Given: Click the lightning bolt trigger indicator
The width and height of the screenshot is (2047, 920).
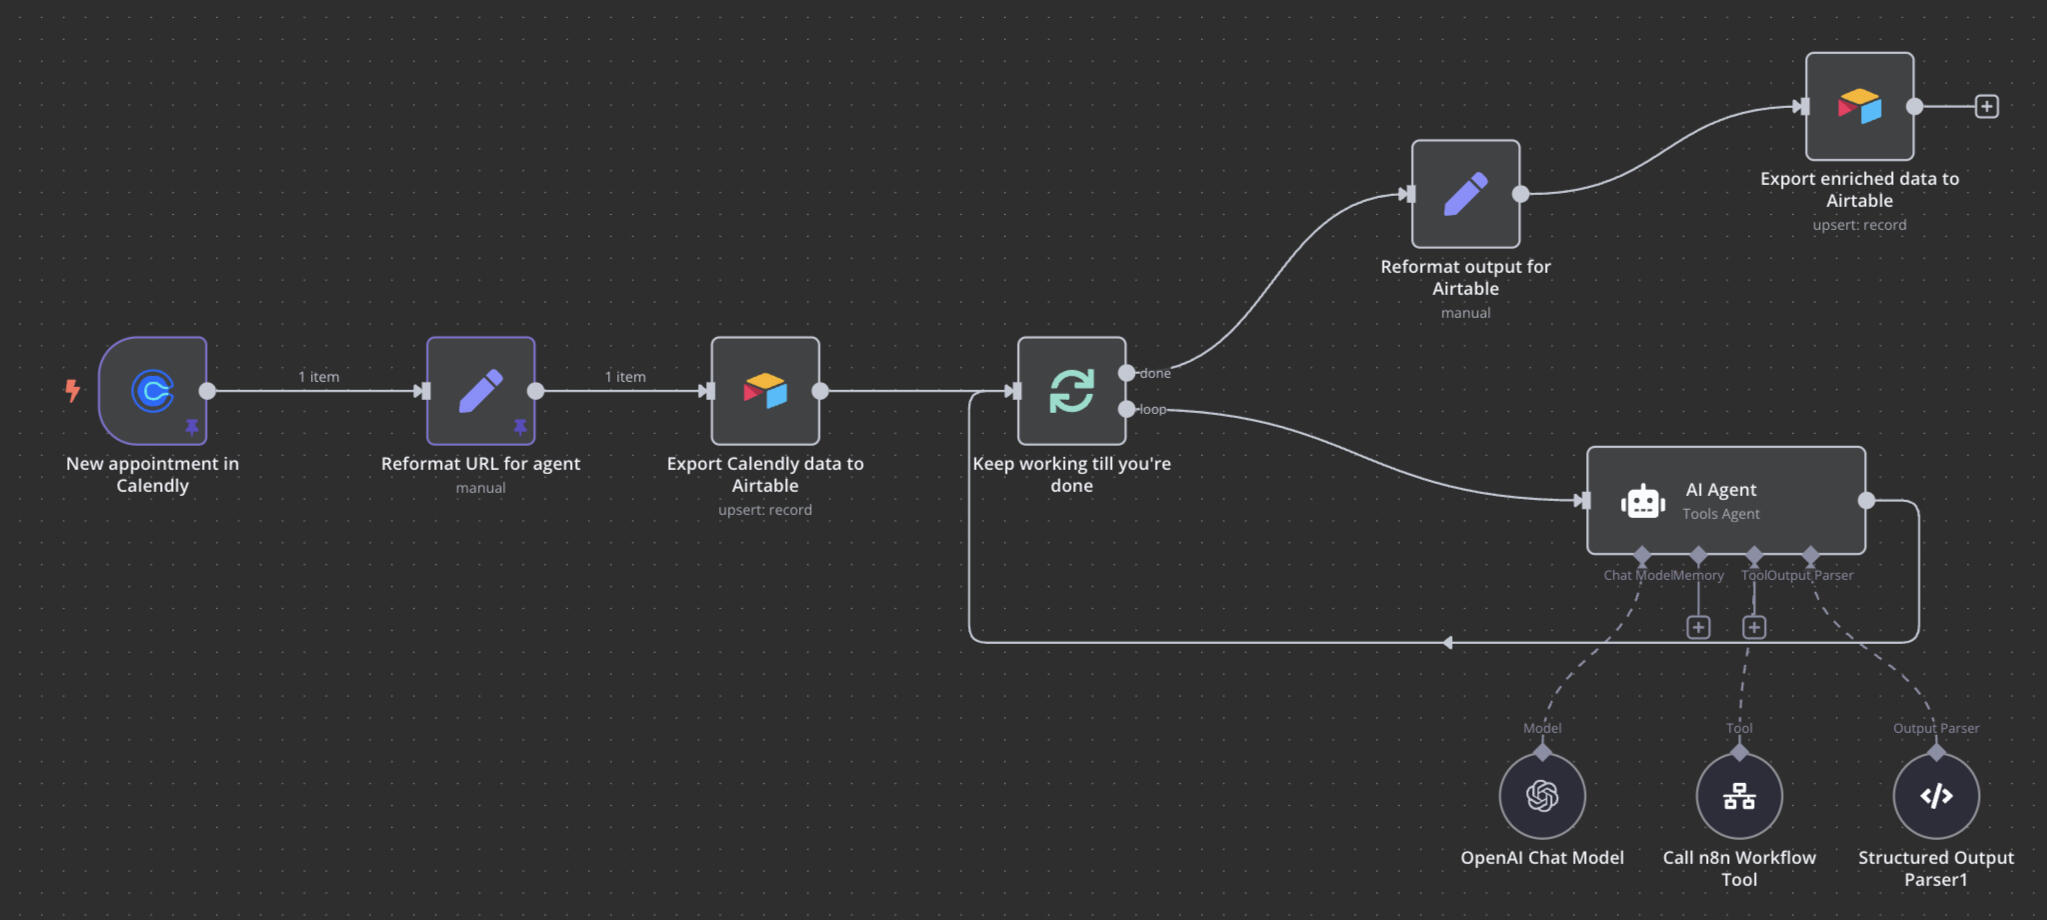Looking at the screenshot, I should pos(72,390).
